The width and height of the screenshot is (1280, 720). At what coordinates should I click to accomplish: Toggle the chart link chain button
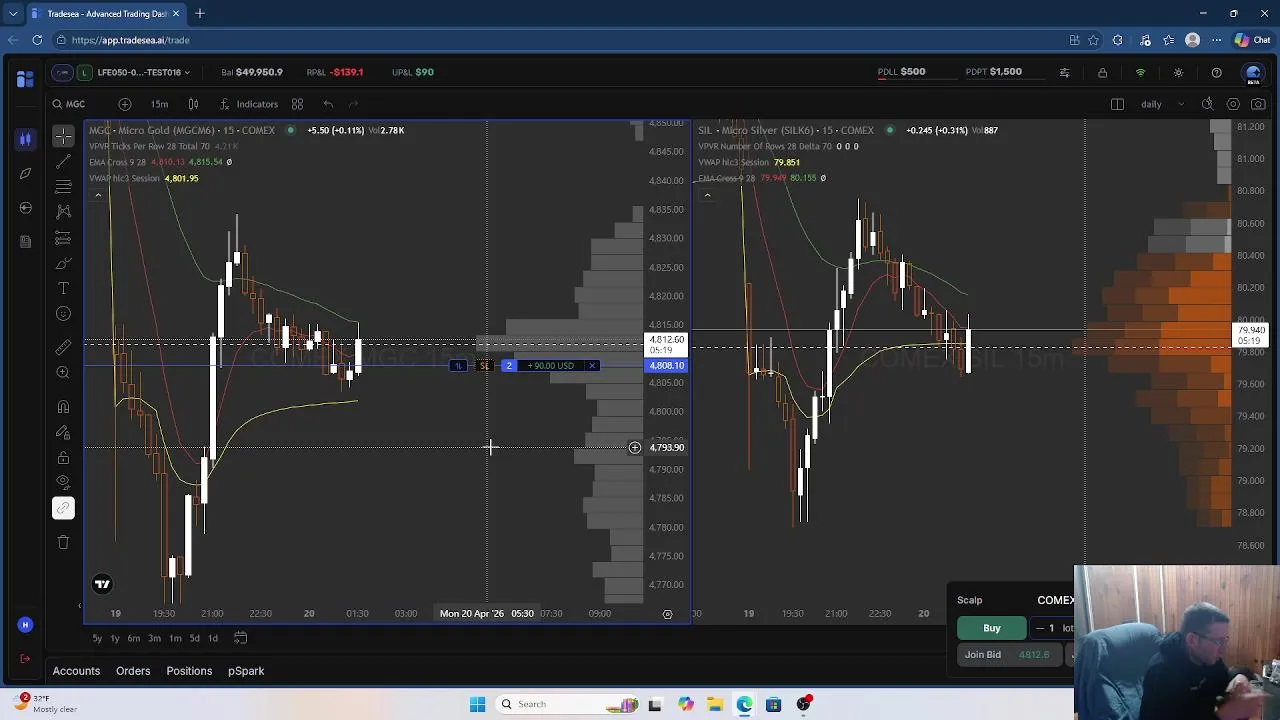click(63, 508)
